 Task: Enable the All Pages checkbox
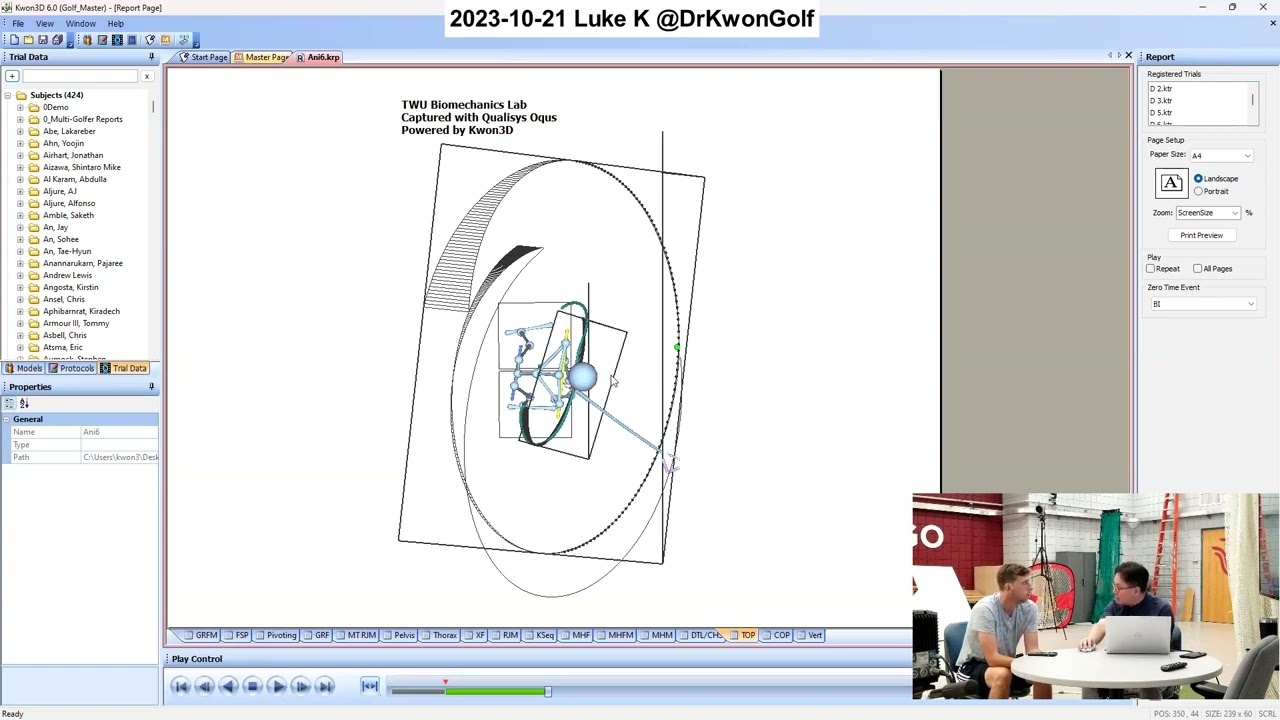click(1198, 269)
